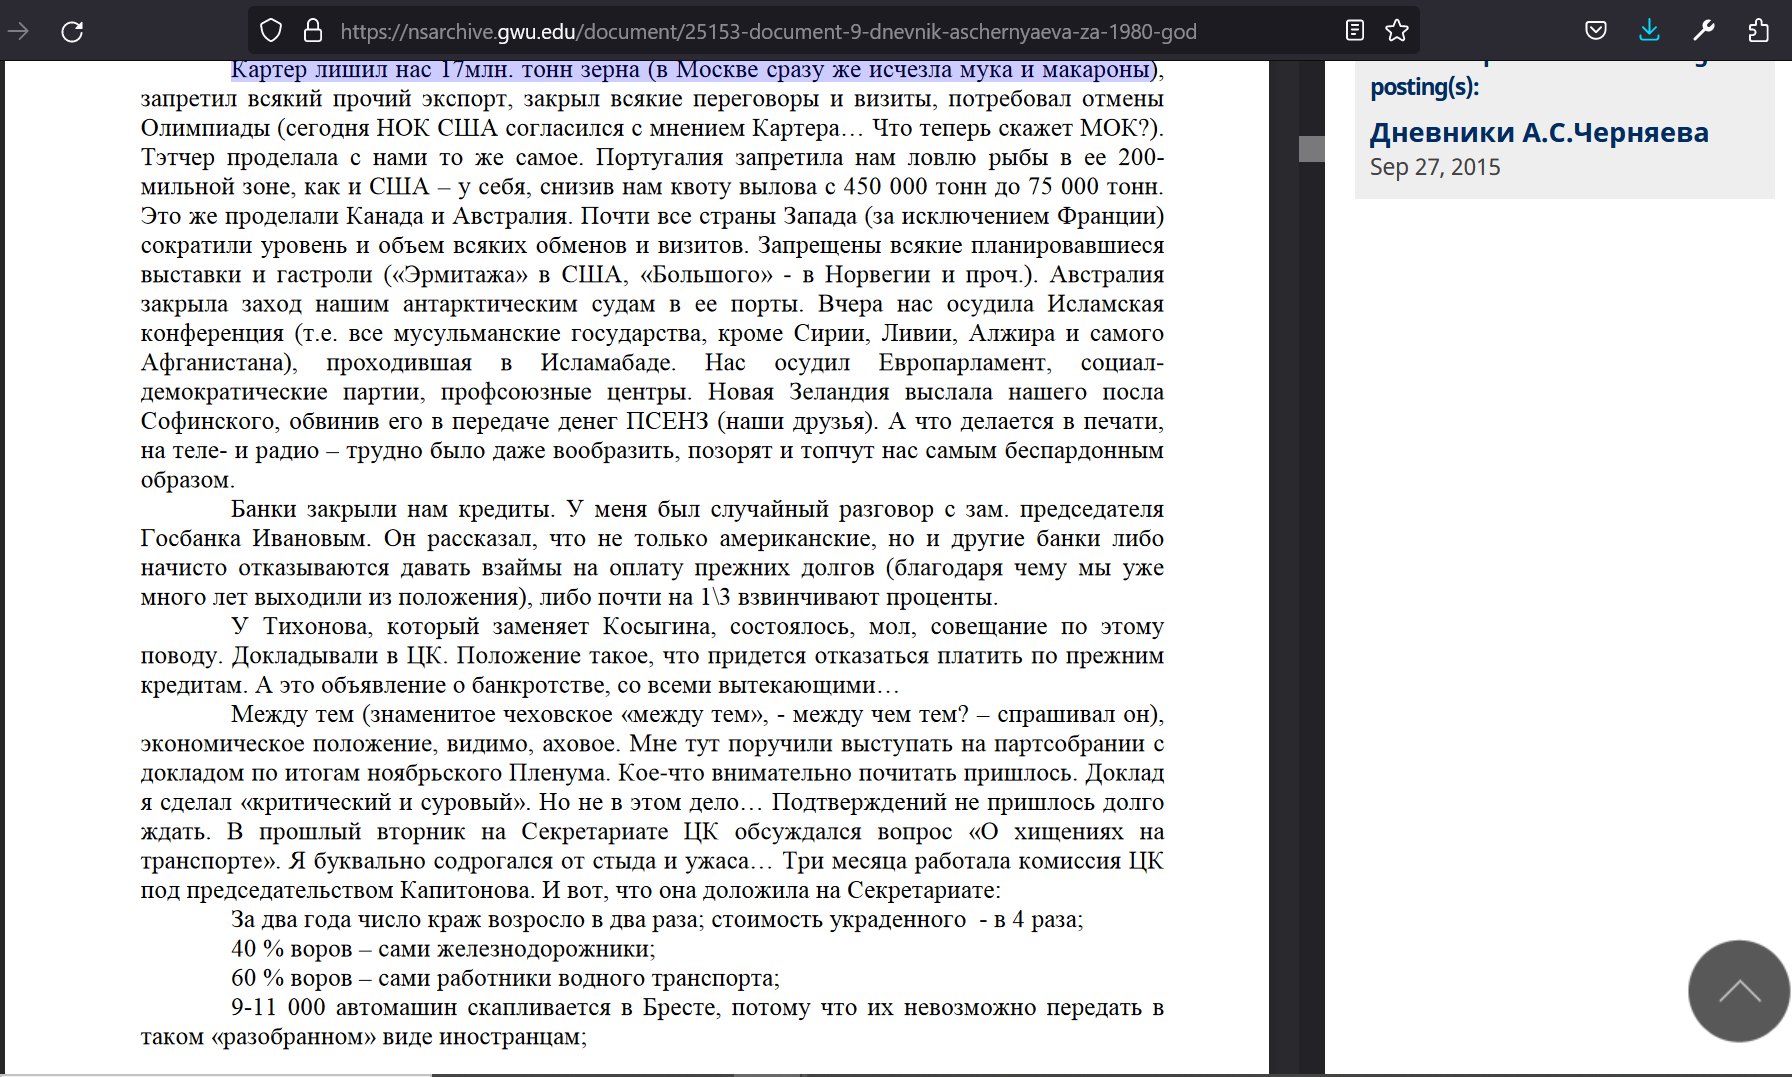Save page to Pocket icon
Viewport: 1792px width, 1077px height.
(x=1596, y=31)
